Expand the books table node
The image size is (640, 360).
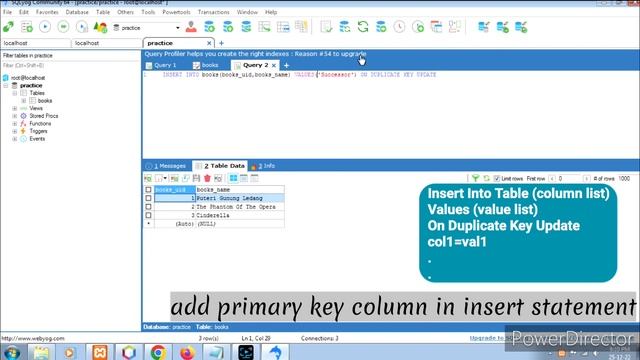point(23,101)
